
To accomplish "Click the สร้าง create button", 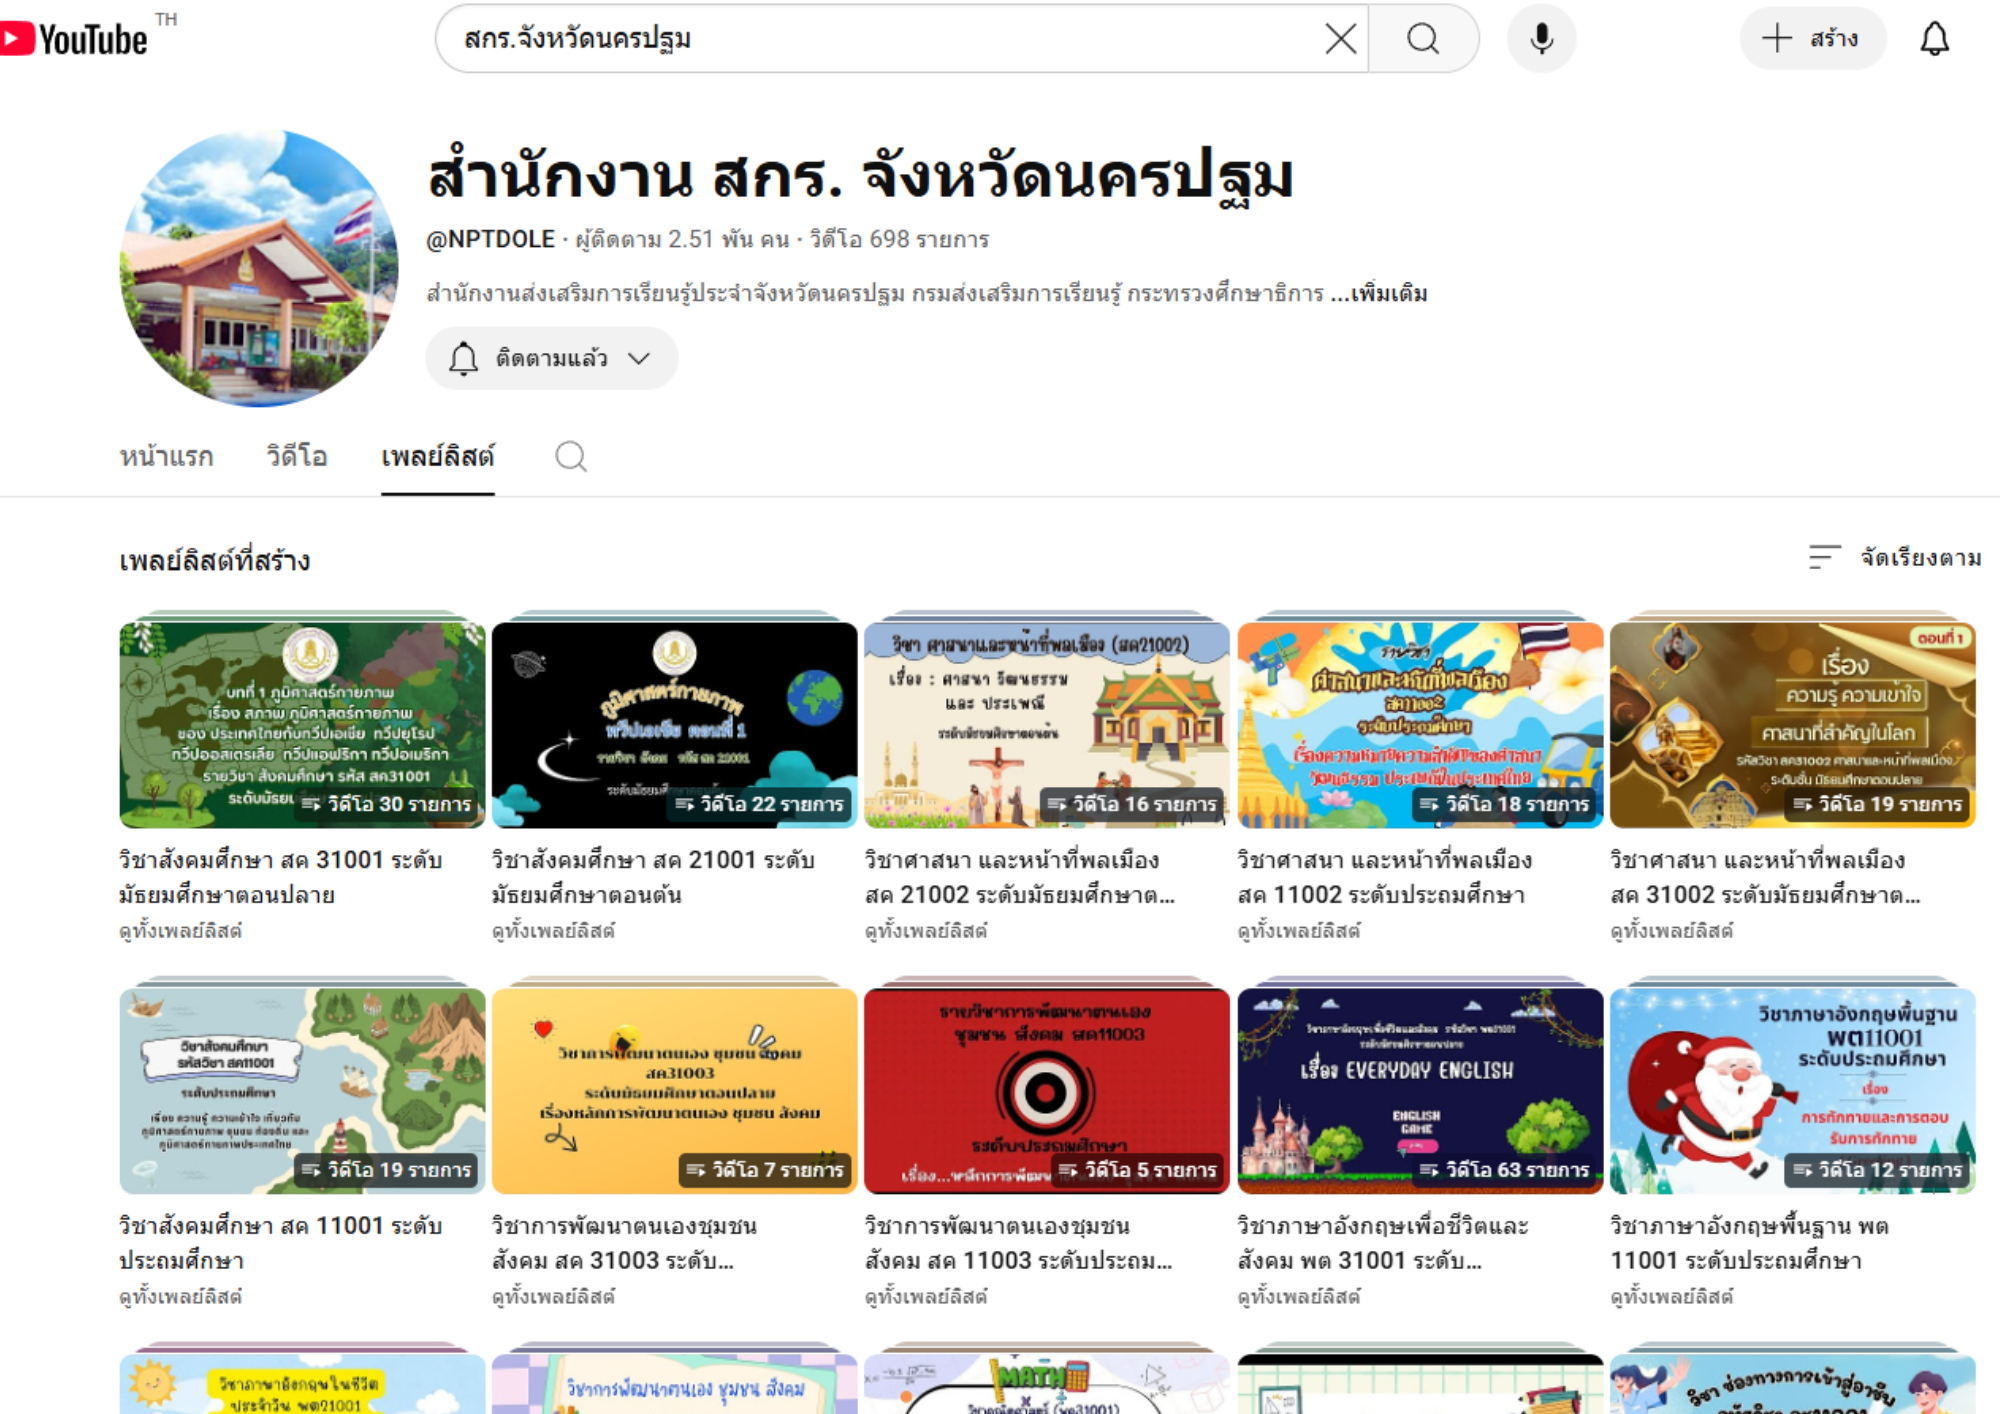I will pos(1813,39).
